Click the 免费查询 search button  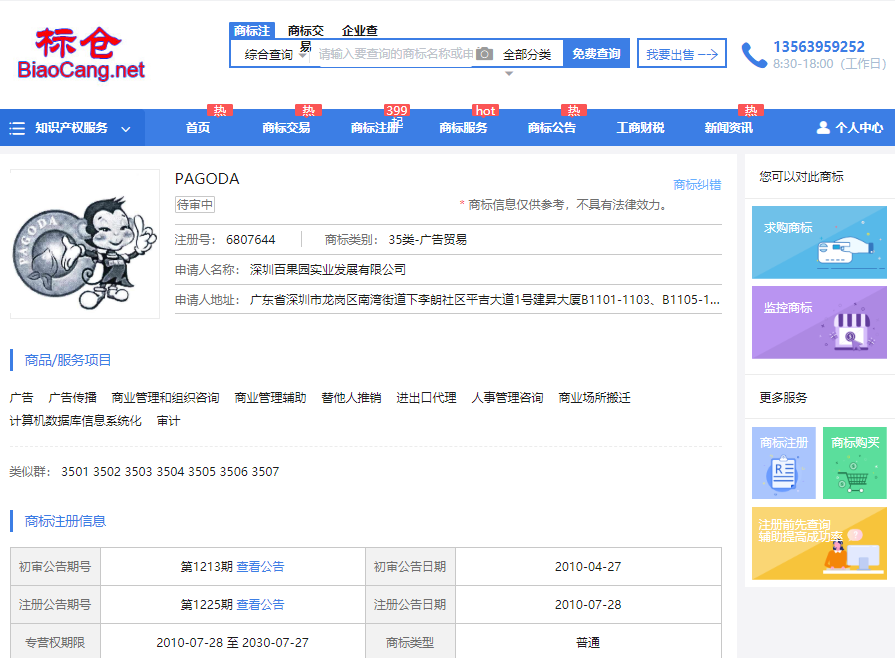point(596,54)
